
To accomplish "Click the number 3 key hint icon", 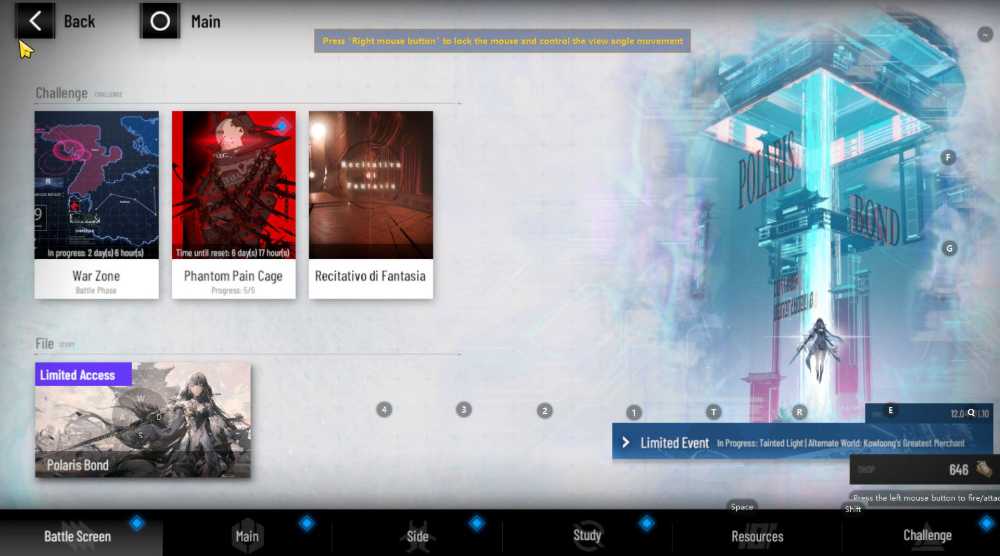I will point(464,409).
